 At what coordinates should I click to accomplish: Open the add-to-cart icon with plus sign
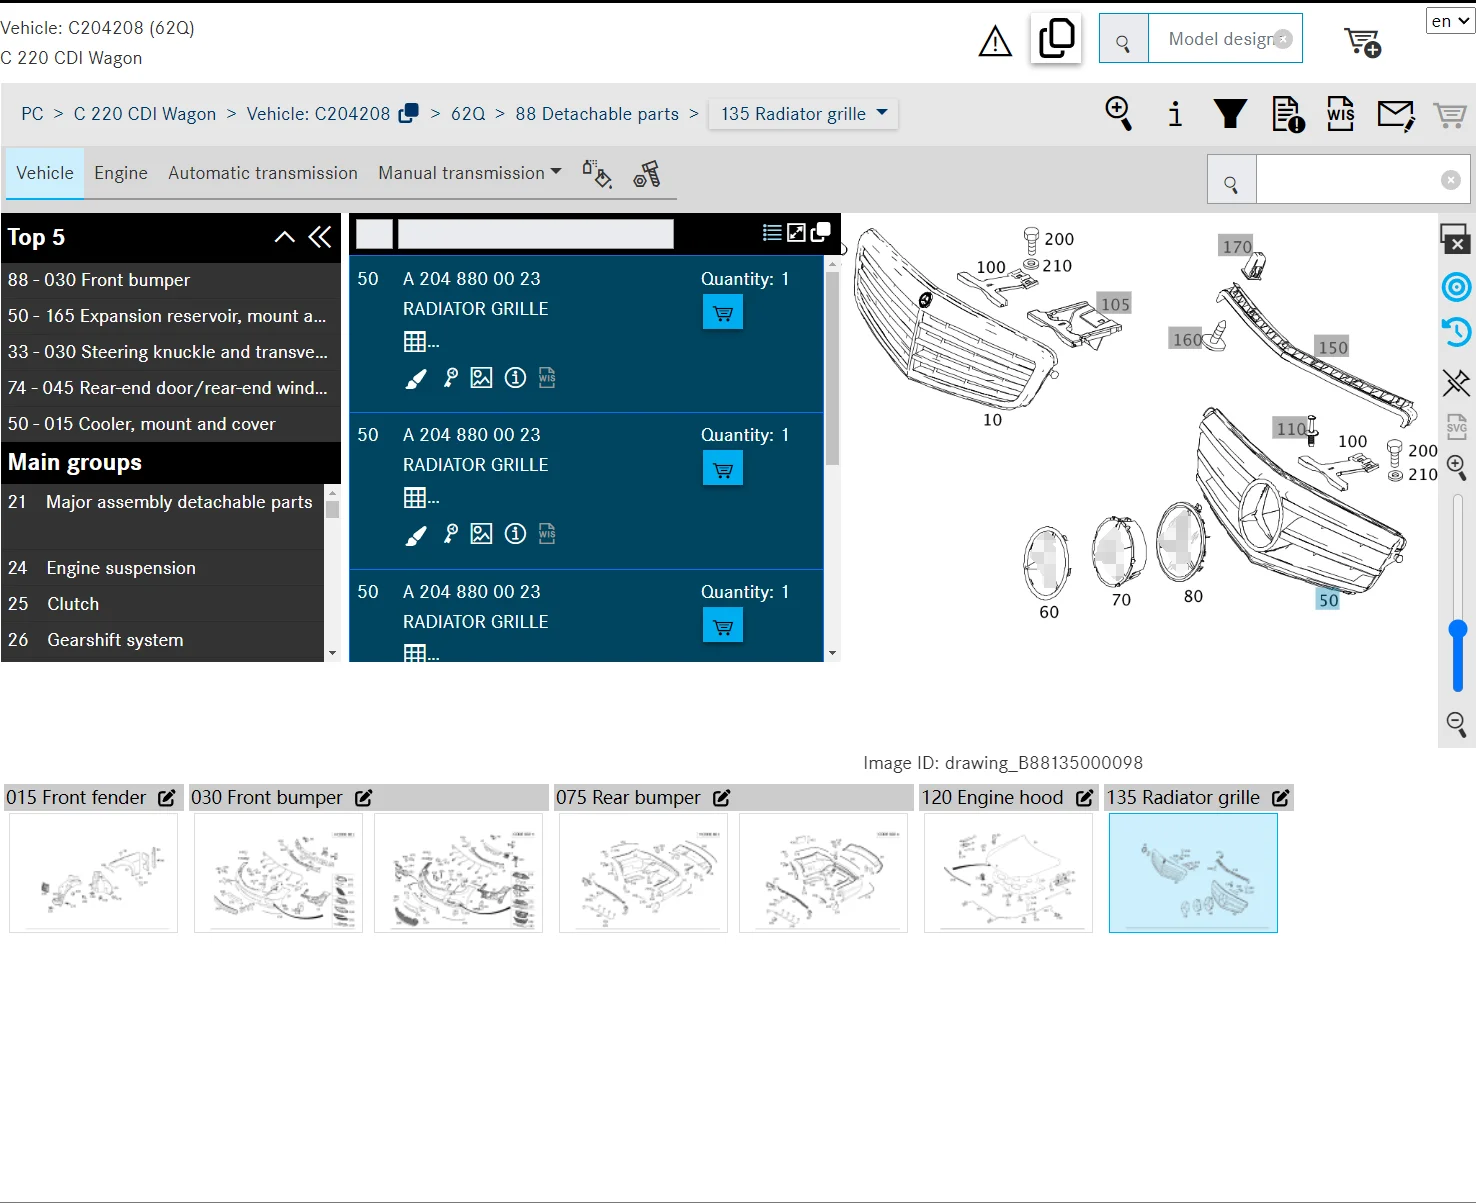pyautogui.click(x=1363, y=42)
